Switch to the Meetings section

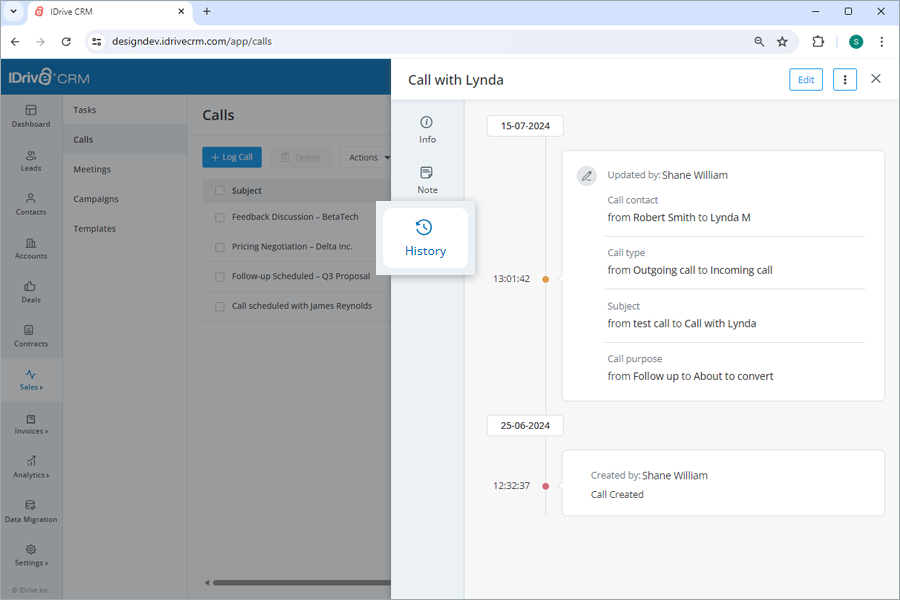(93, 169)
